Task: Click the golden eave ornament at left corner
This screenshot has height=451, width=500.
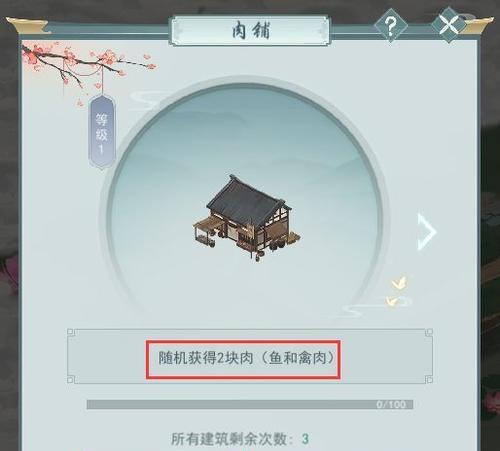Action: click(x=27, y=25)
